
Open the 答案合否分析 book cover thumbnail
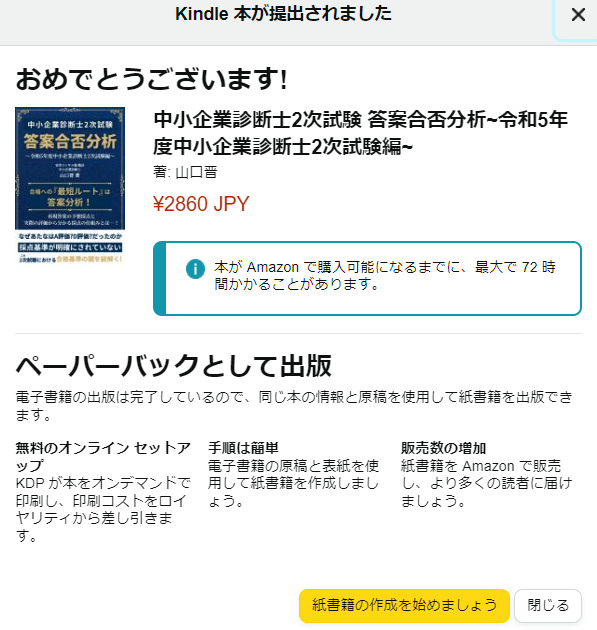pyautogui.click(x=70, y=185)
